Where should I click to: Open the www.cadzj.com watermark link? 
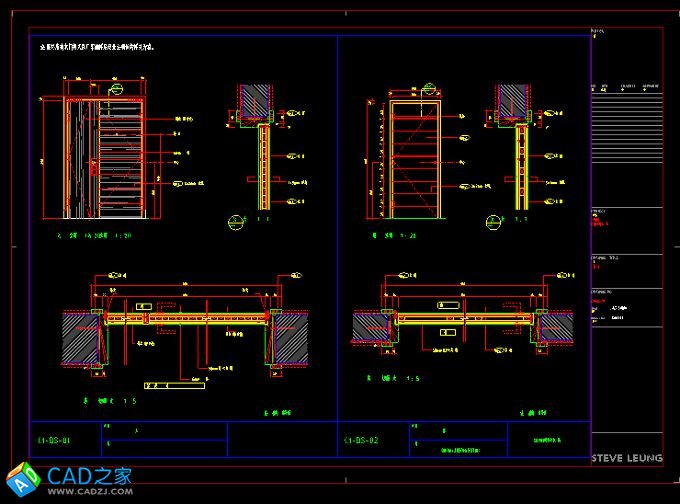coord(90,492)
